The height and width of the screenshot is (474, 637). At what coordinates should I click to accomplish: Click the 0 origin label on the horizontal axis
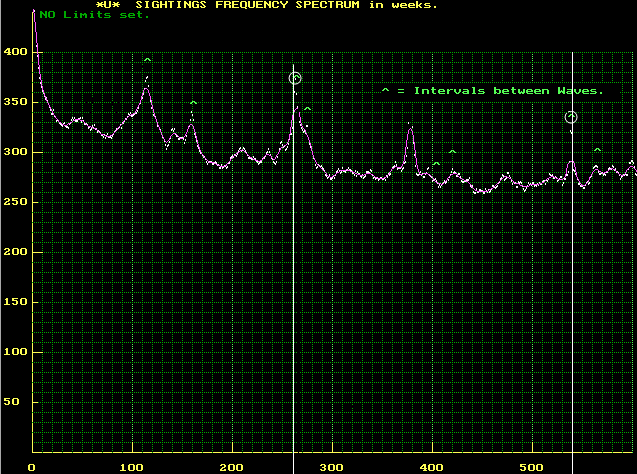pyautogui.click(x=32, y=467)
